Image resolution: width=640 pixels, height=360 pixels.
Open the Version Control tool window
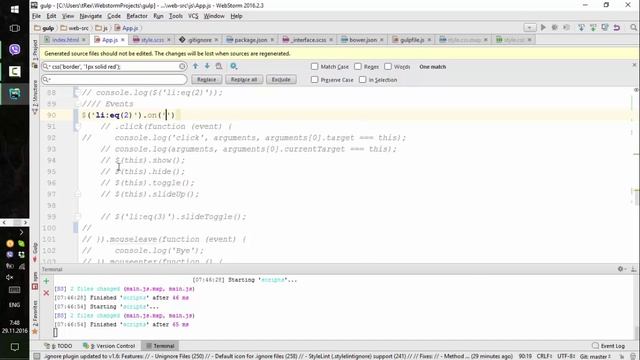109,346
